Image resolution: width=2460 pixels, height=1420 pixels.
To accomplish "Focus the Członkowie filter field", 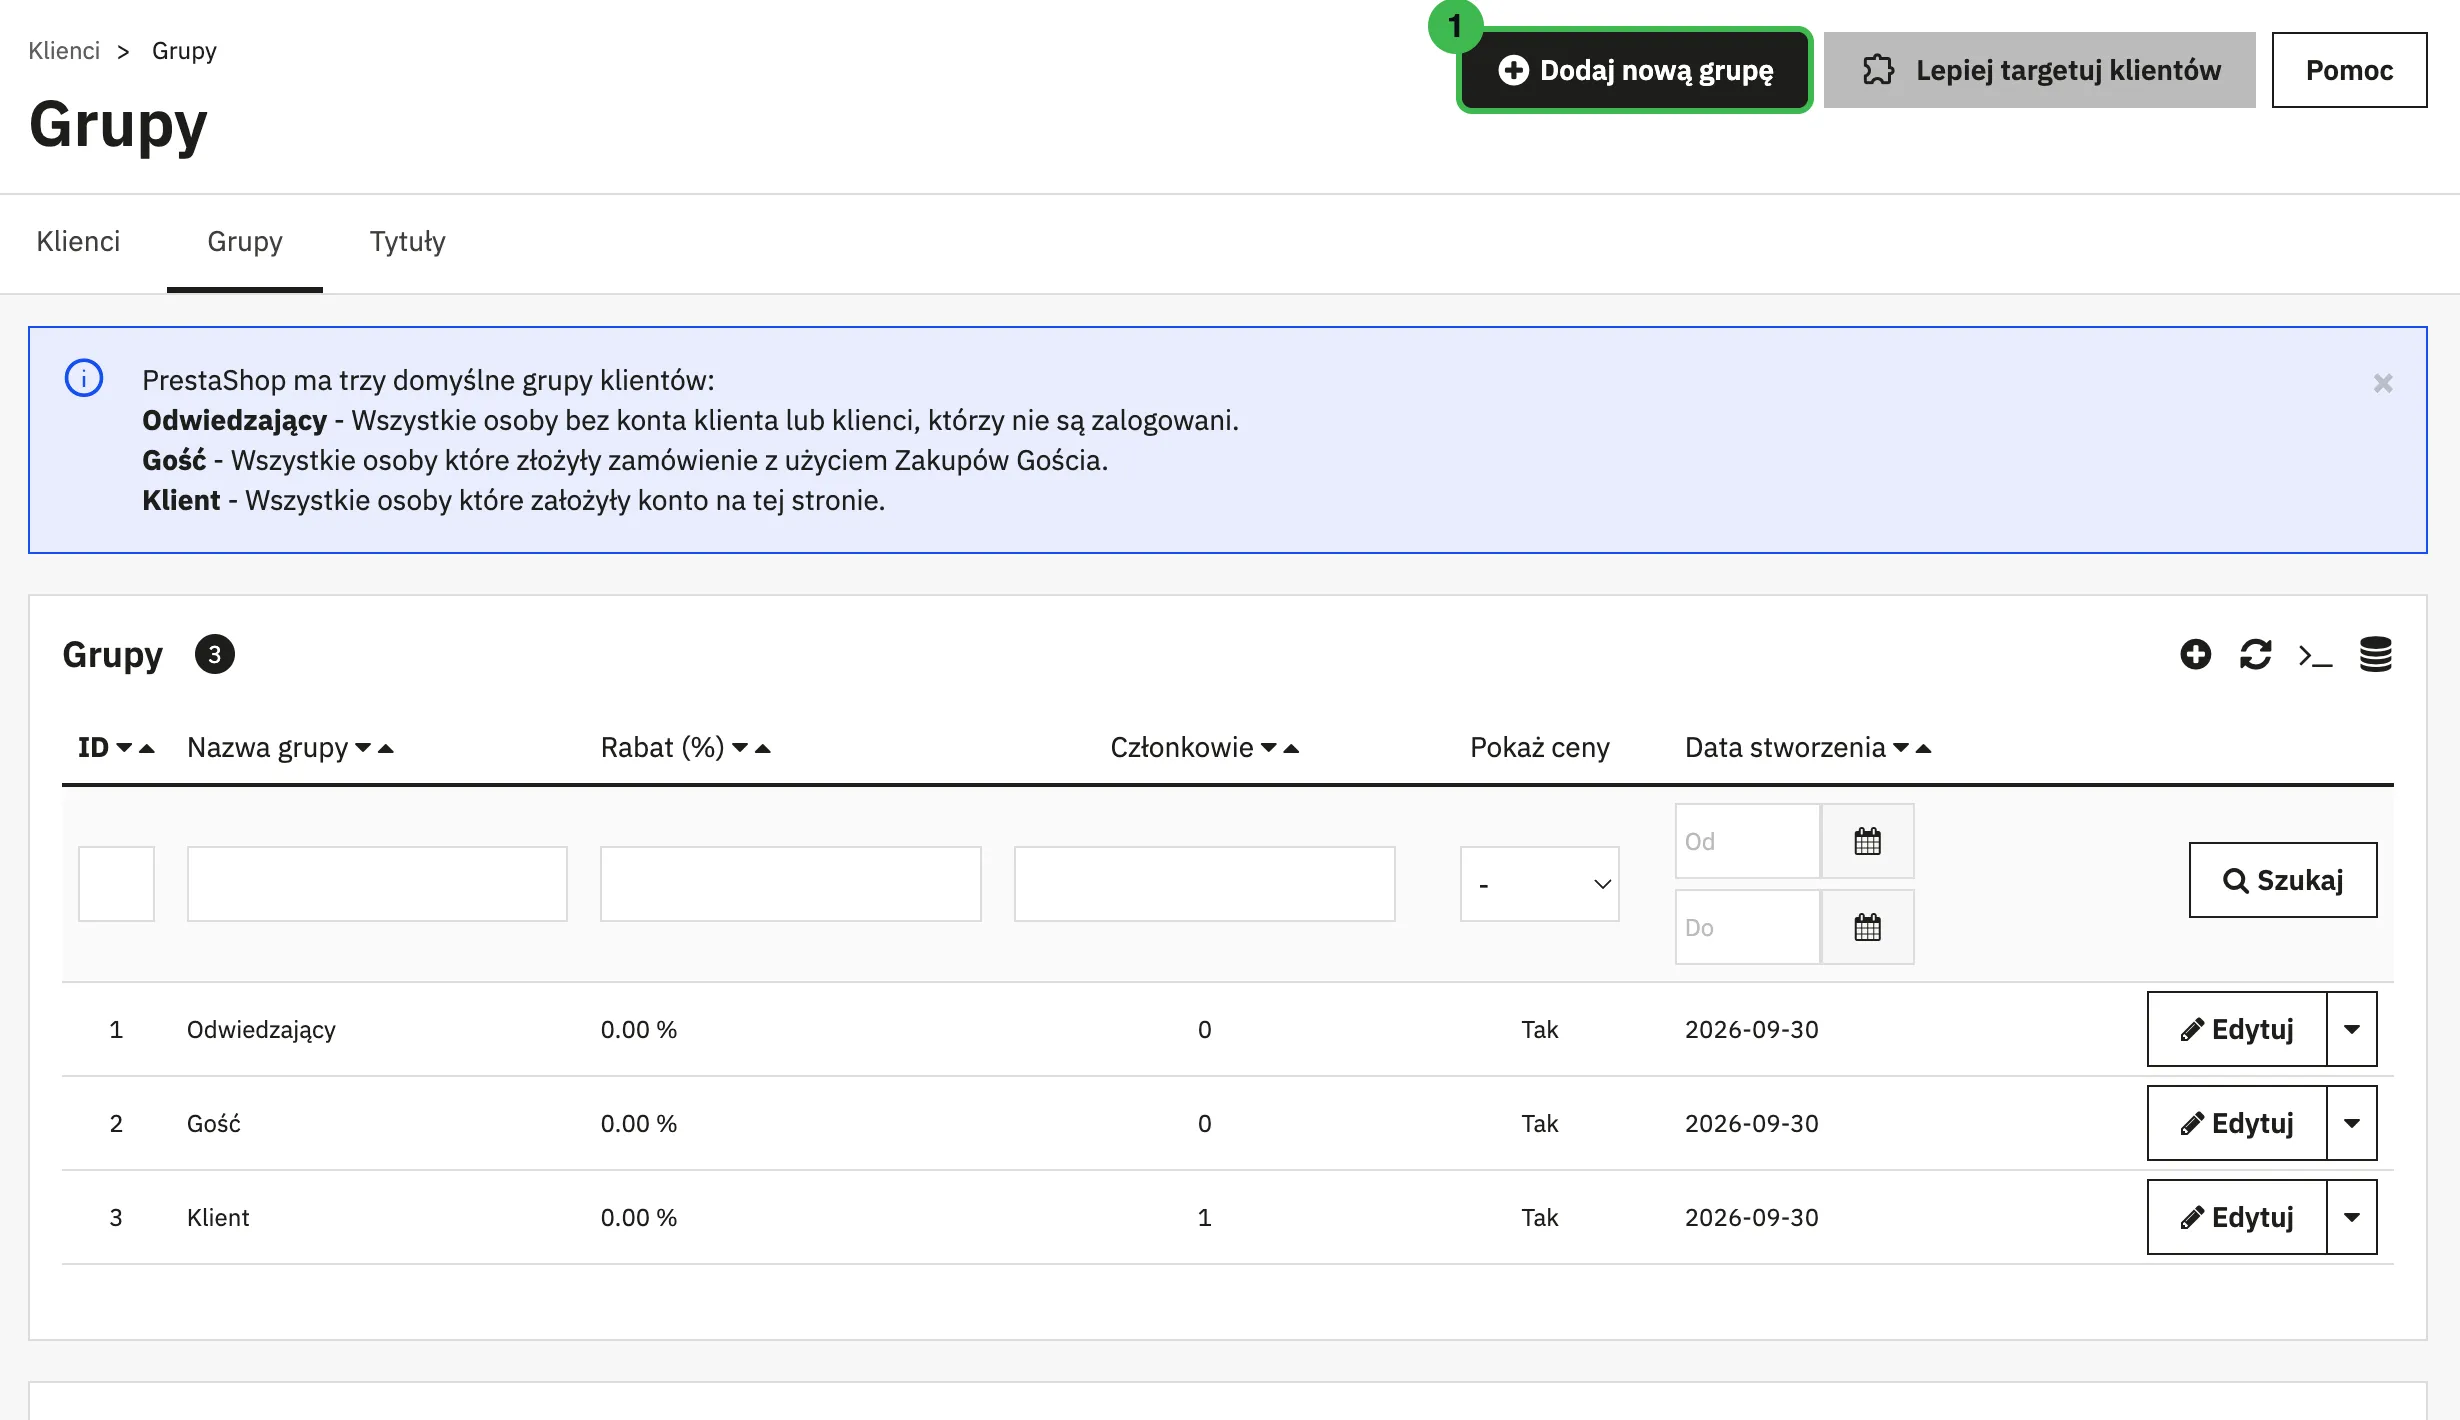I will 1204,884.
